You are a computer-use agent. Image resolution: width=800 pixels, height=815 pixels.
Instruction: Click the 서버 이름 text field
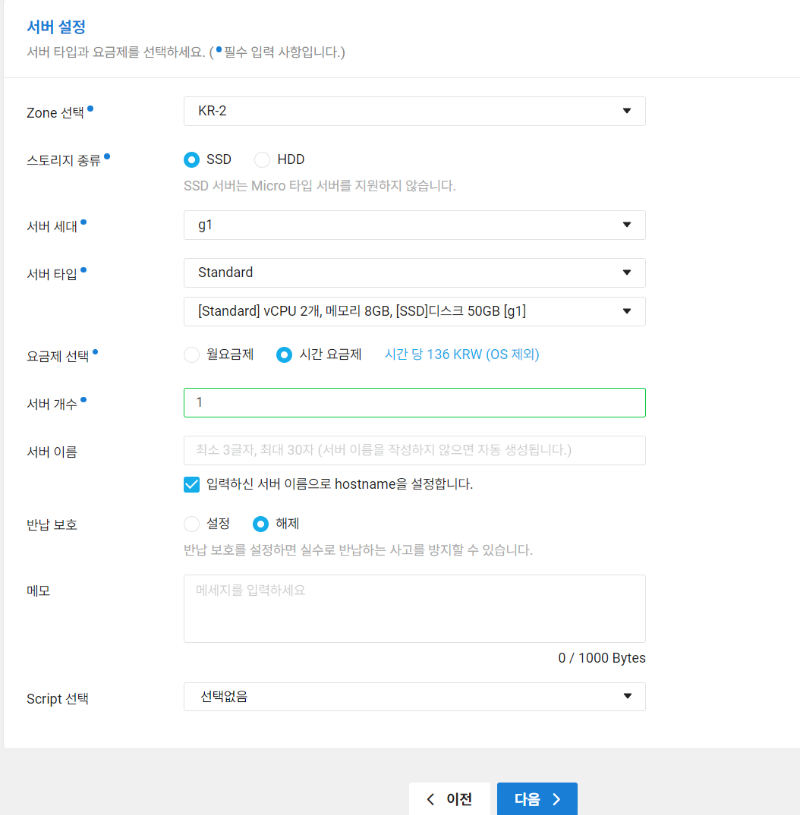[x=413, y=451]
